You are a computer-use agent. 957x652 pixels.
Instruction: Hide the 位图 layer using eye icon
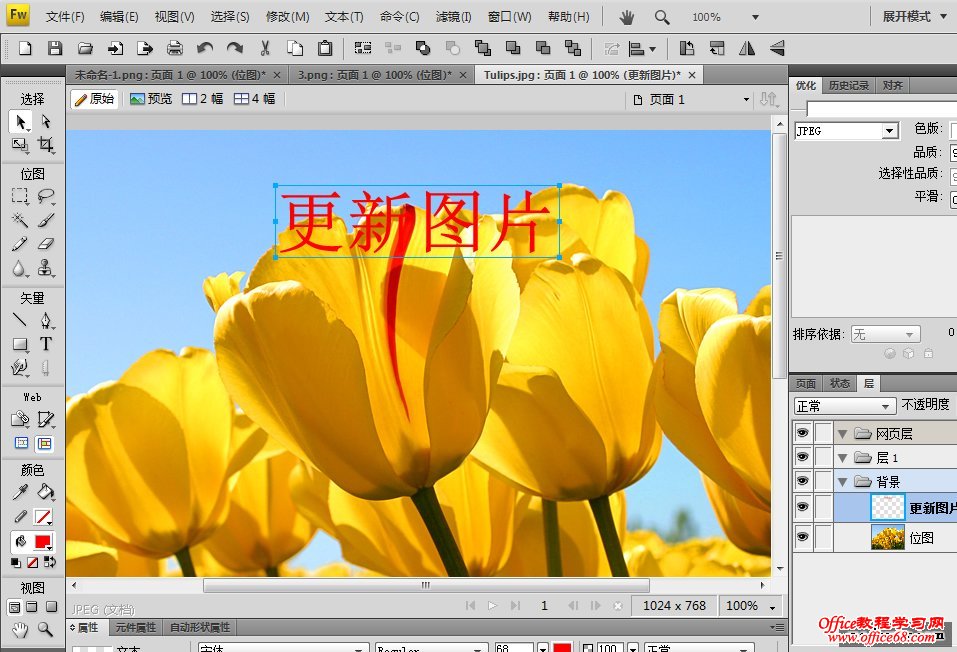point(802,538)
